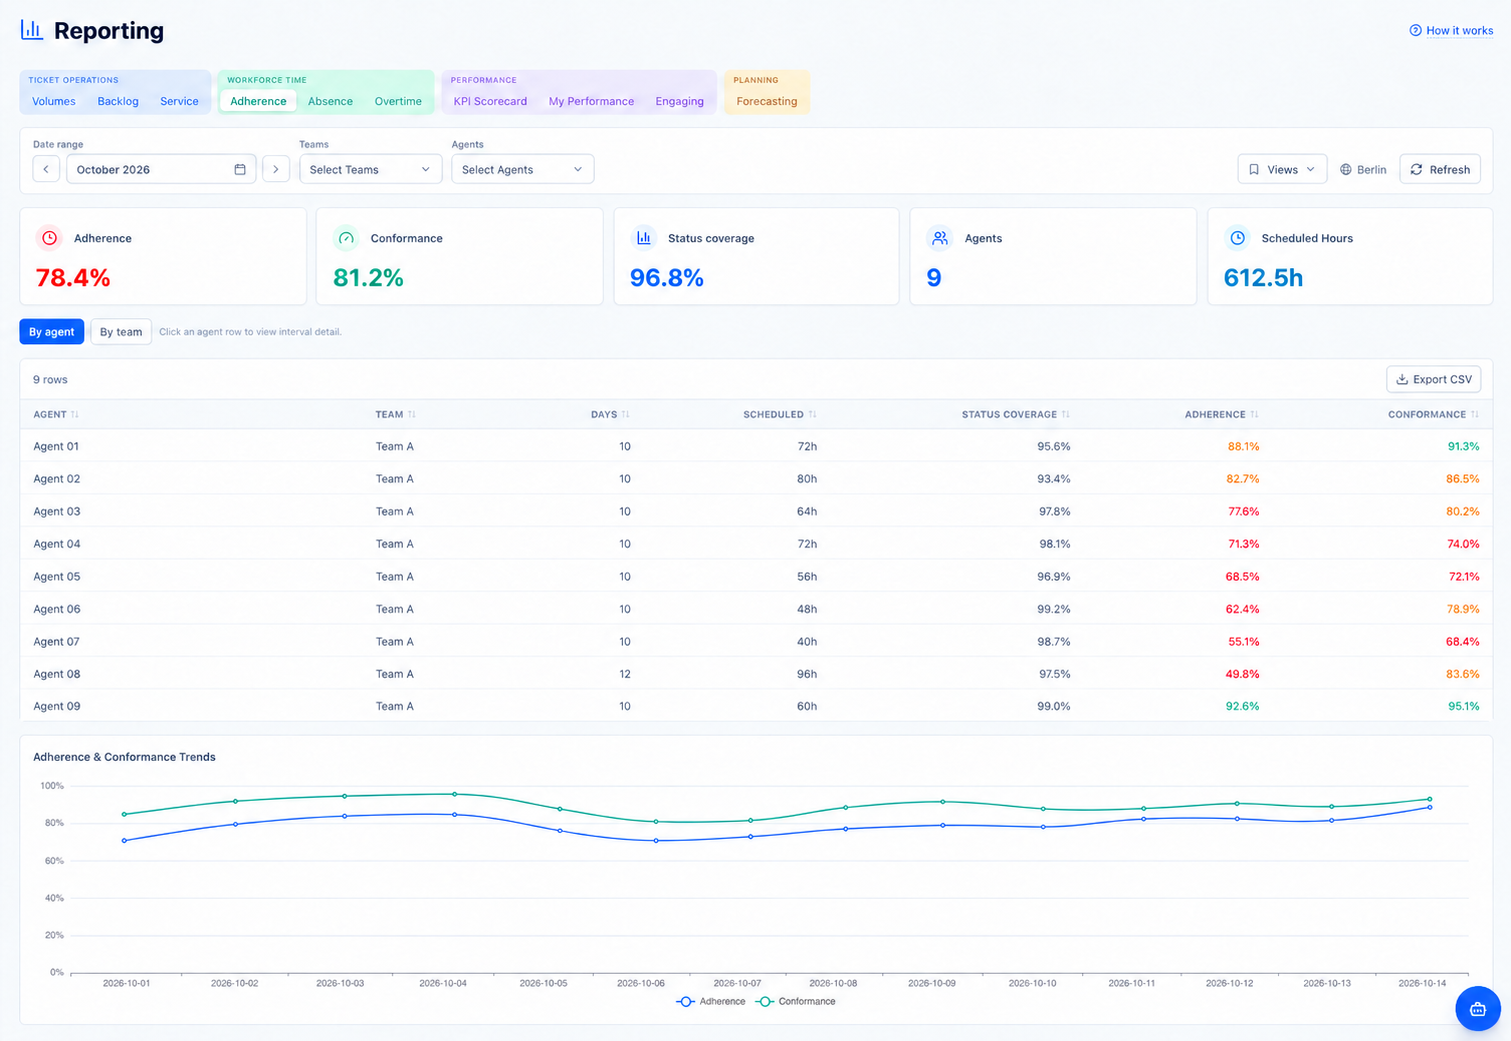
Task: Click the red clock icon on Adherence card
Action: click(49, 238)
